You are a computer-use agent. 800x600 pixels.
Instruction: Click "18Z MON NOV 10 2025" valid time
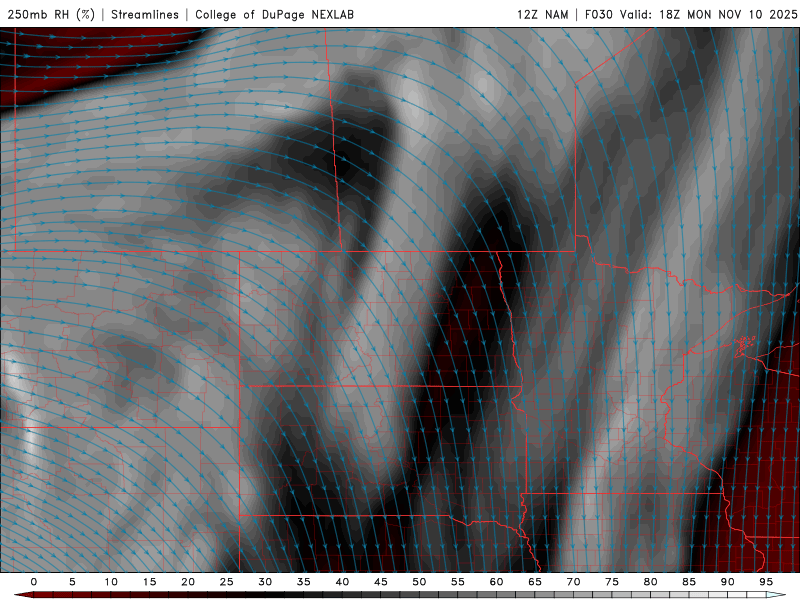tap(728, 14)
